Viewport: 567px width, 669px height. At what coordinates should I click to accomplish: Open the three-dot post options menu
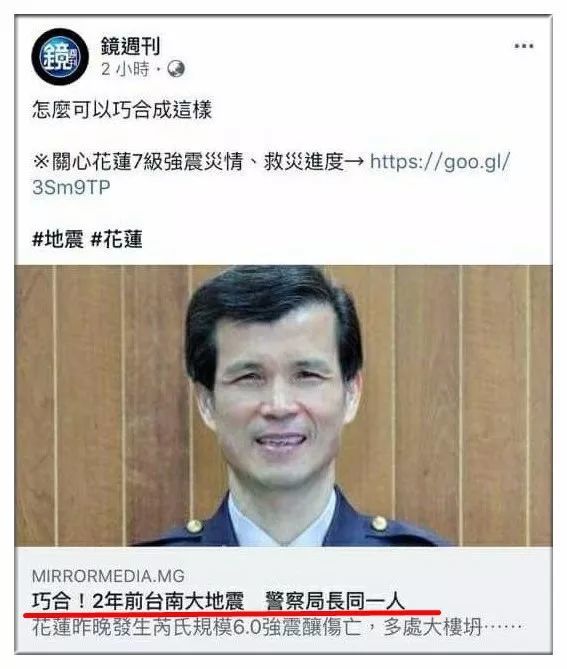(523, 46)
